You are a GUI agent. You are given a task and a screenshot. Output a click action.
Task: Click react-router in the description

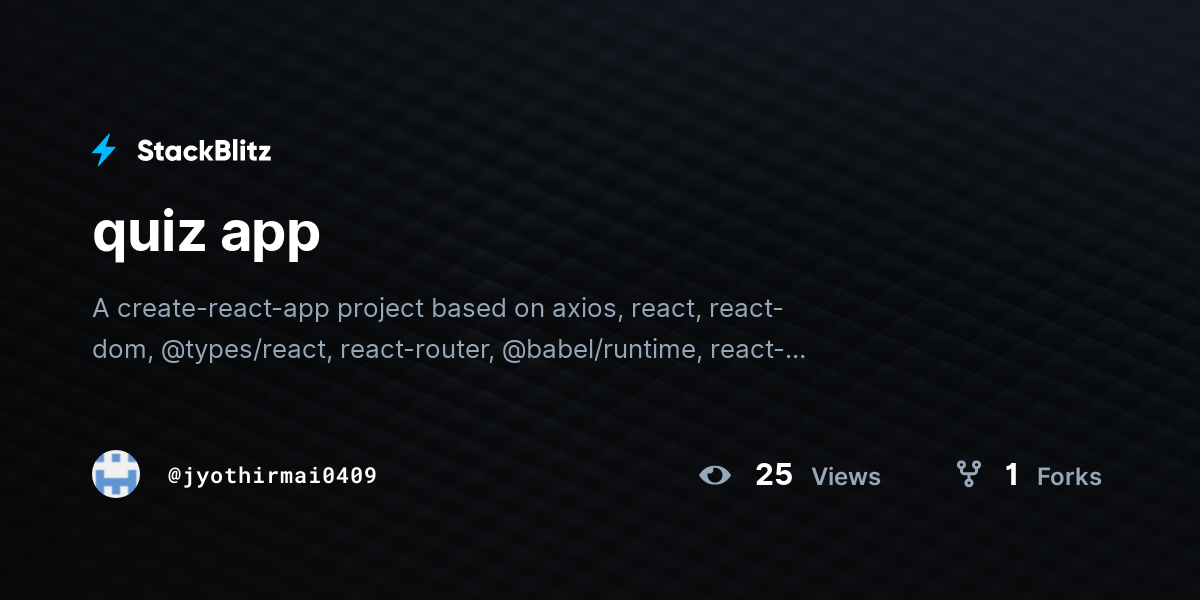(413, 349)
